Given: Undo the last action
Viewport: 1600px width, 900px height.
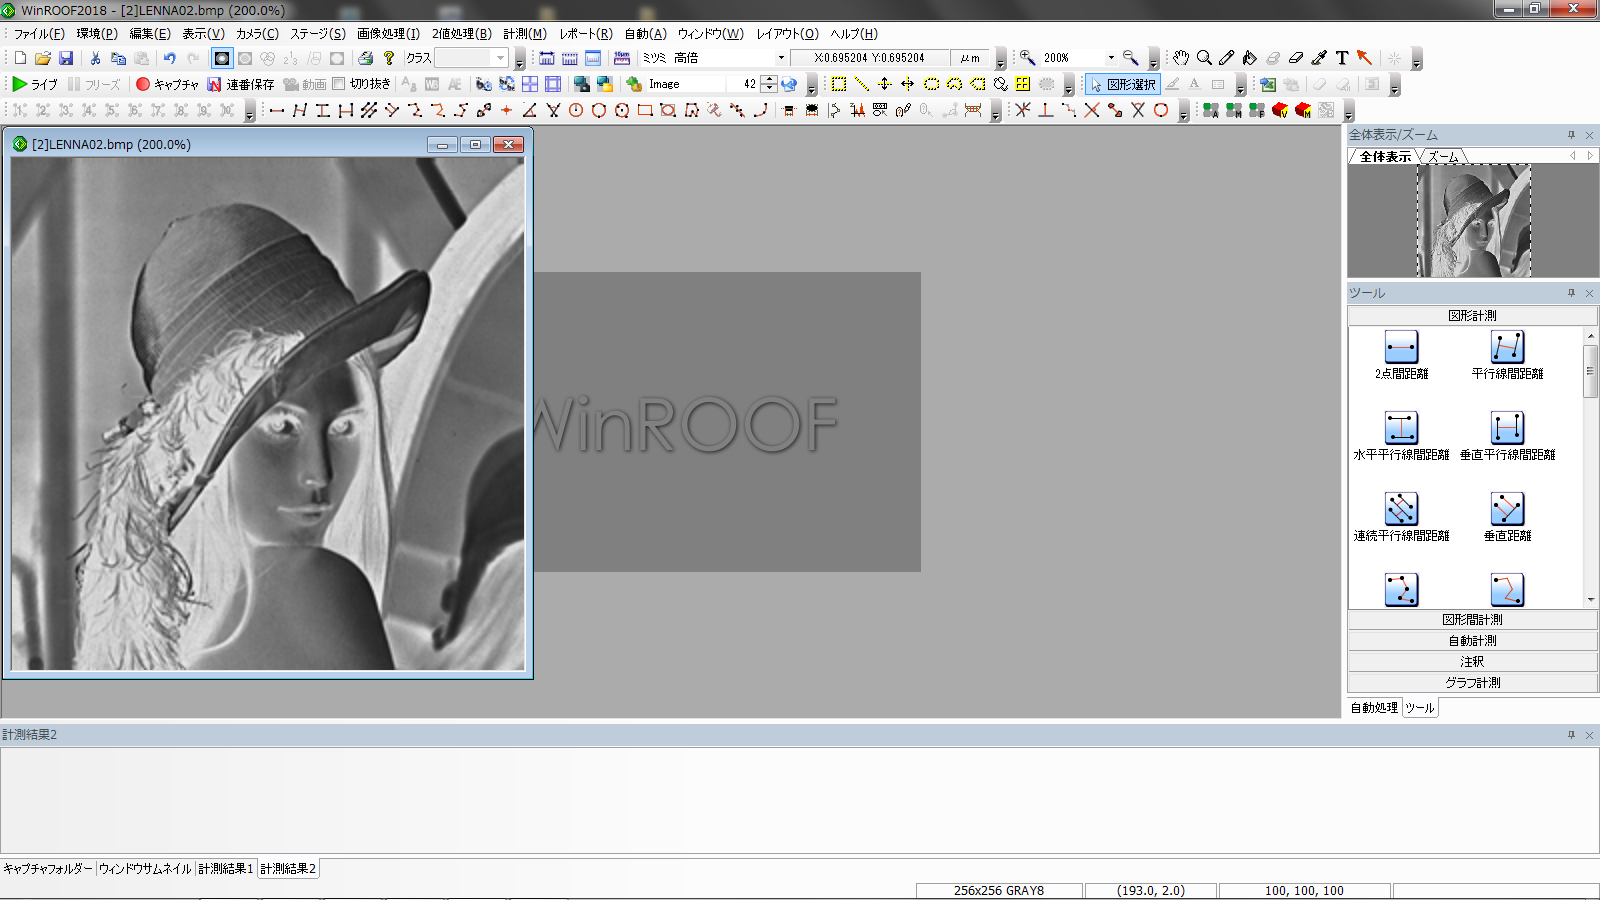Looking at the screenshot, I should pyautogui.click(x=170, y=58).
